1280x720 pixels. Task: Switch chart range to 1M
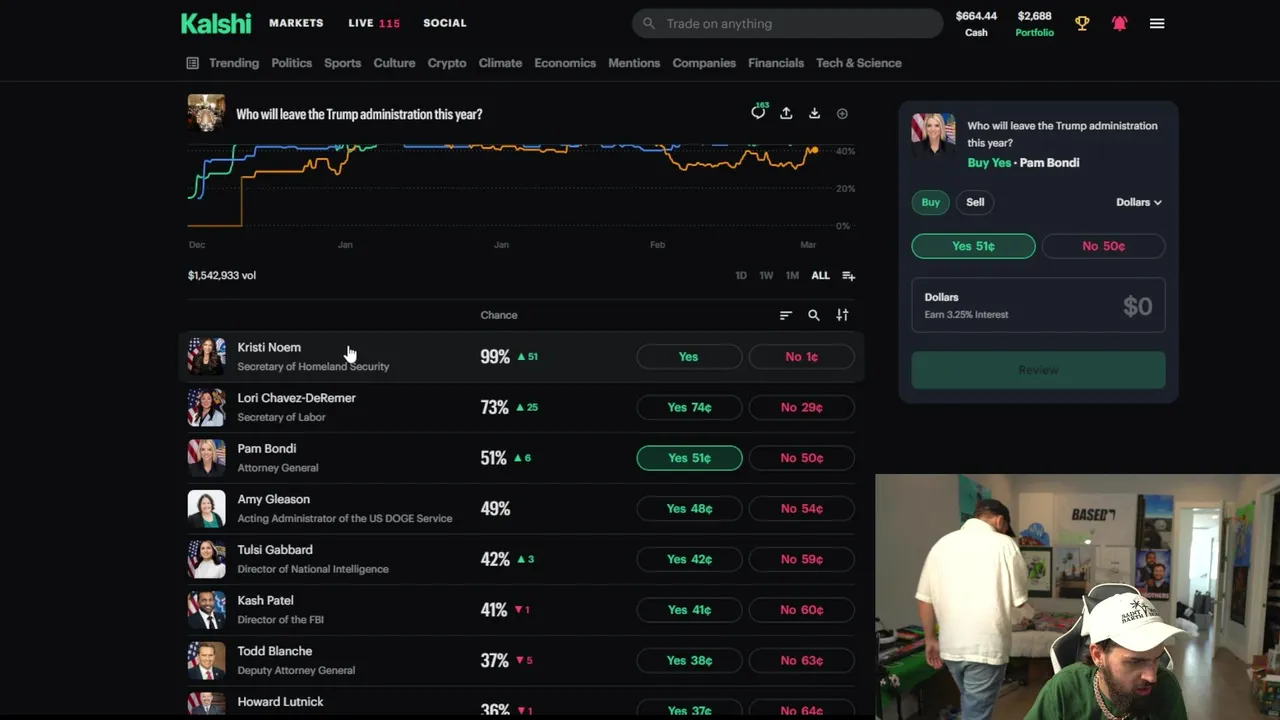[792, 275]
